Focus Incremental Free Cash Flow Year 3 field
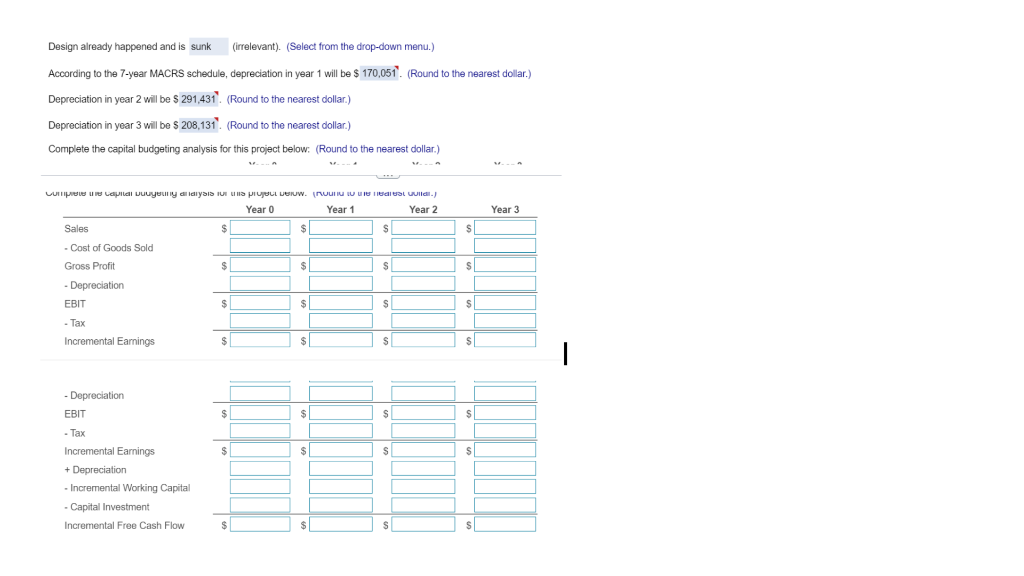This screenshot has width=1024, height=576. (505, 524)
